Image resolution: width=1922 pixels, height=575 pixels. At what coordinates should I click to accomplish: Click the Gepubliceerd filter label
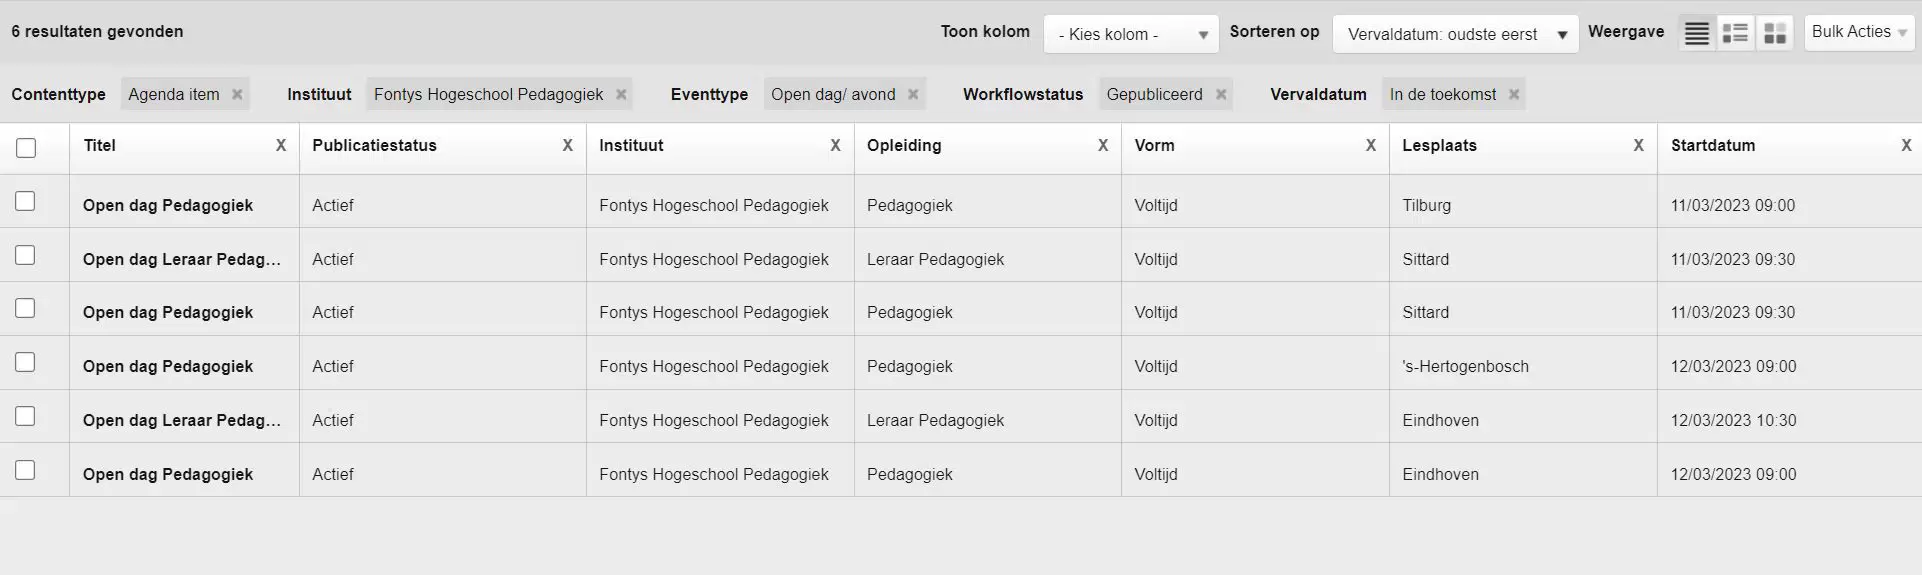[x=1154, y=94]
